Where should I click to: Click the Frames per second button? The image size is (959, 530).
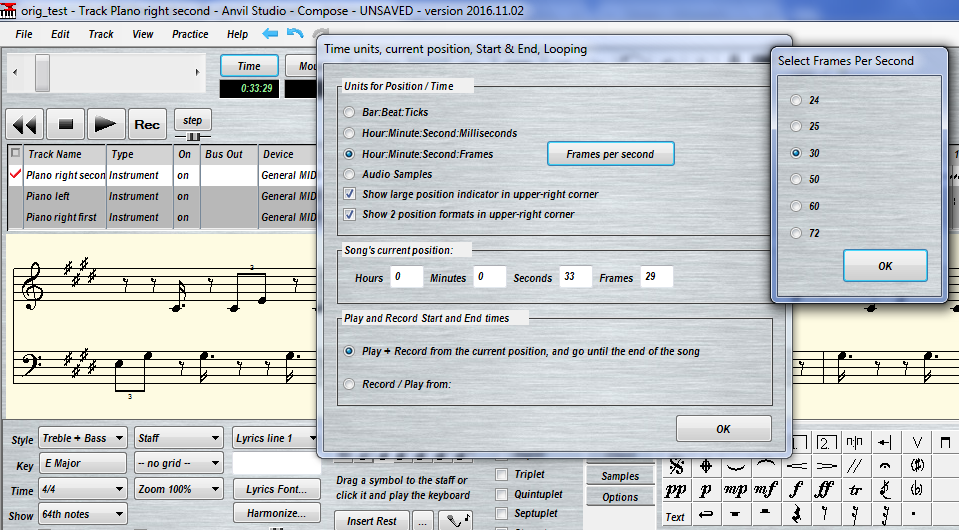coord(610,154)
